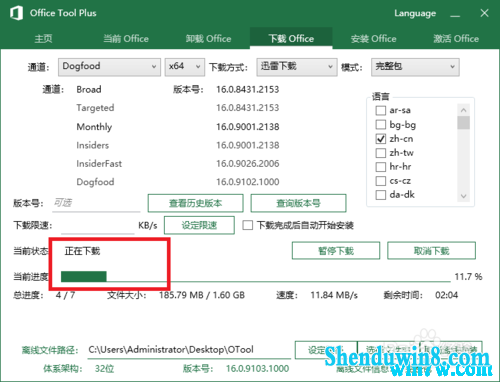Open the Language menu

pos(415,13)
